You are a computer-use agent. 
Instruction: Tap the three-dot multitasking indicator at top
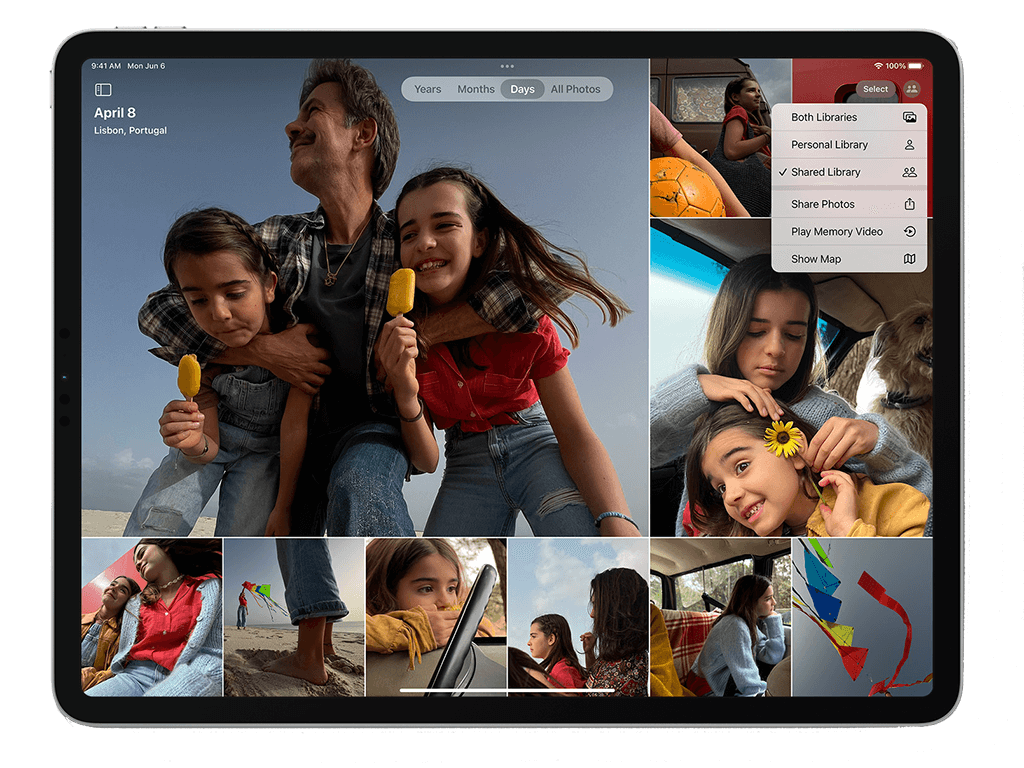507,65
